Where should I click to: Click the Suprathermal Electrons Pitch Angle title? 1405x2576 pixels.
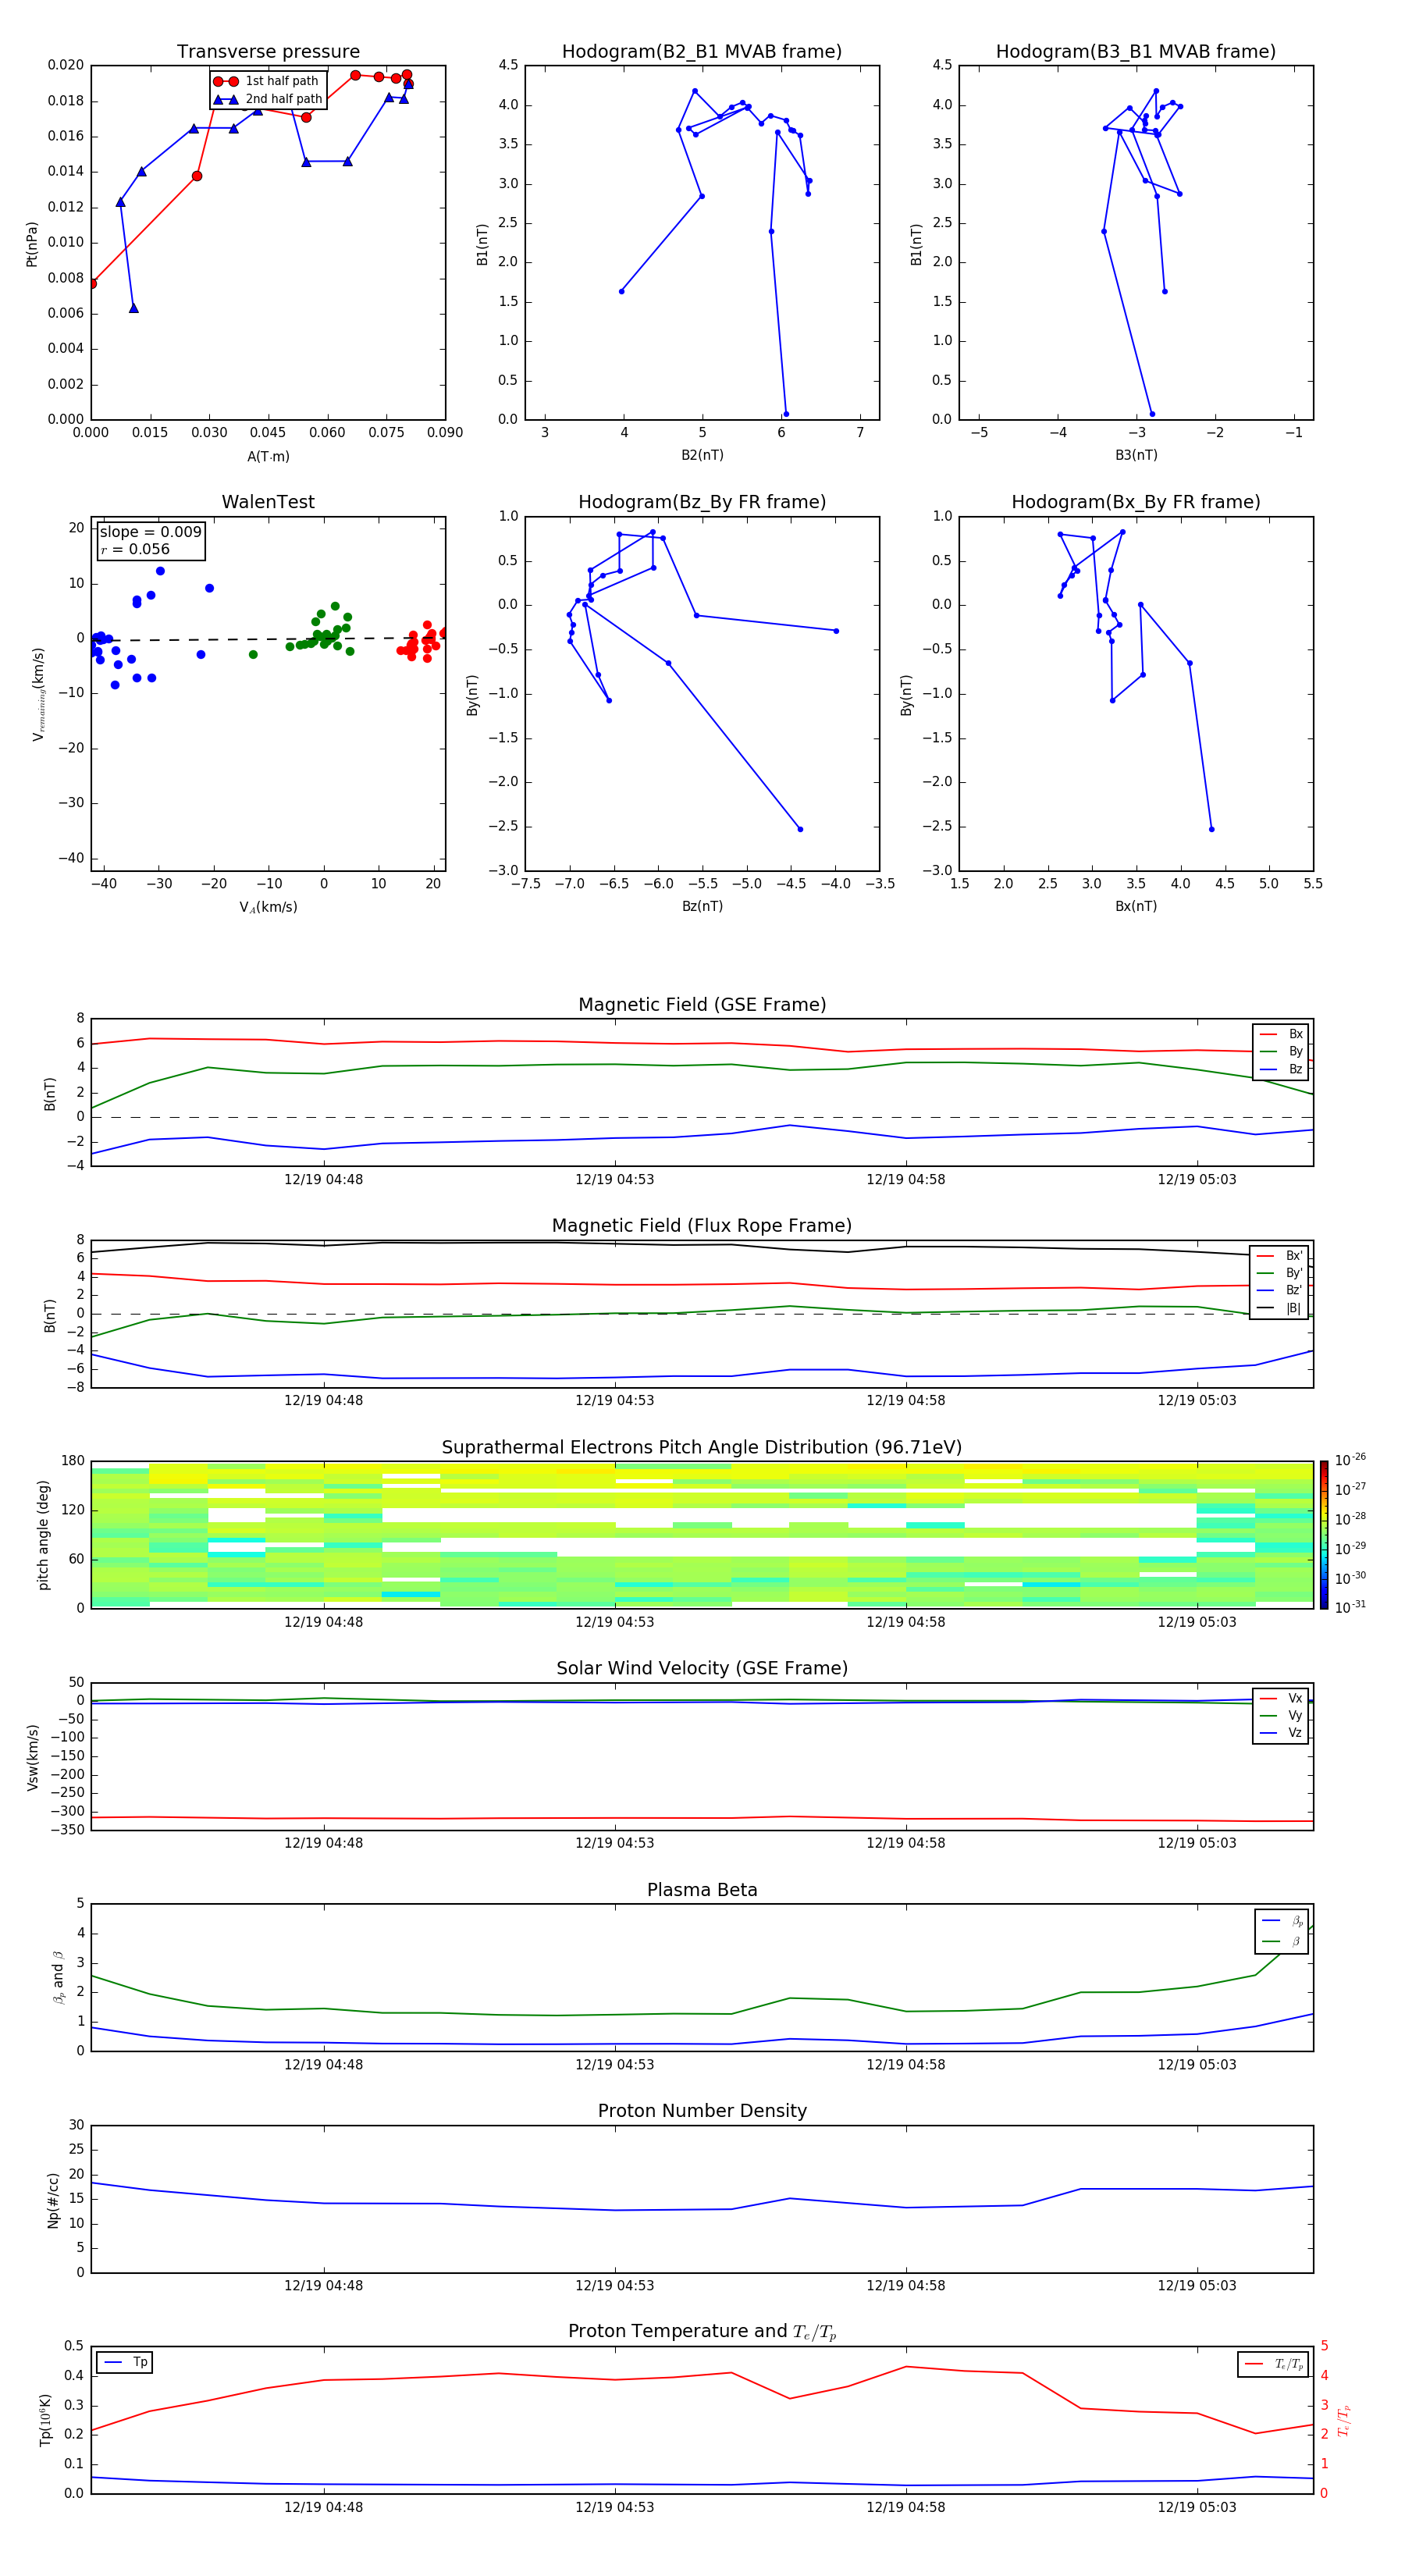(702, 1447)
